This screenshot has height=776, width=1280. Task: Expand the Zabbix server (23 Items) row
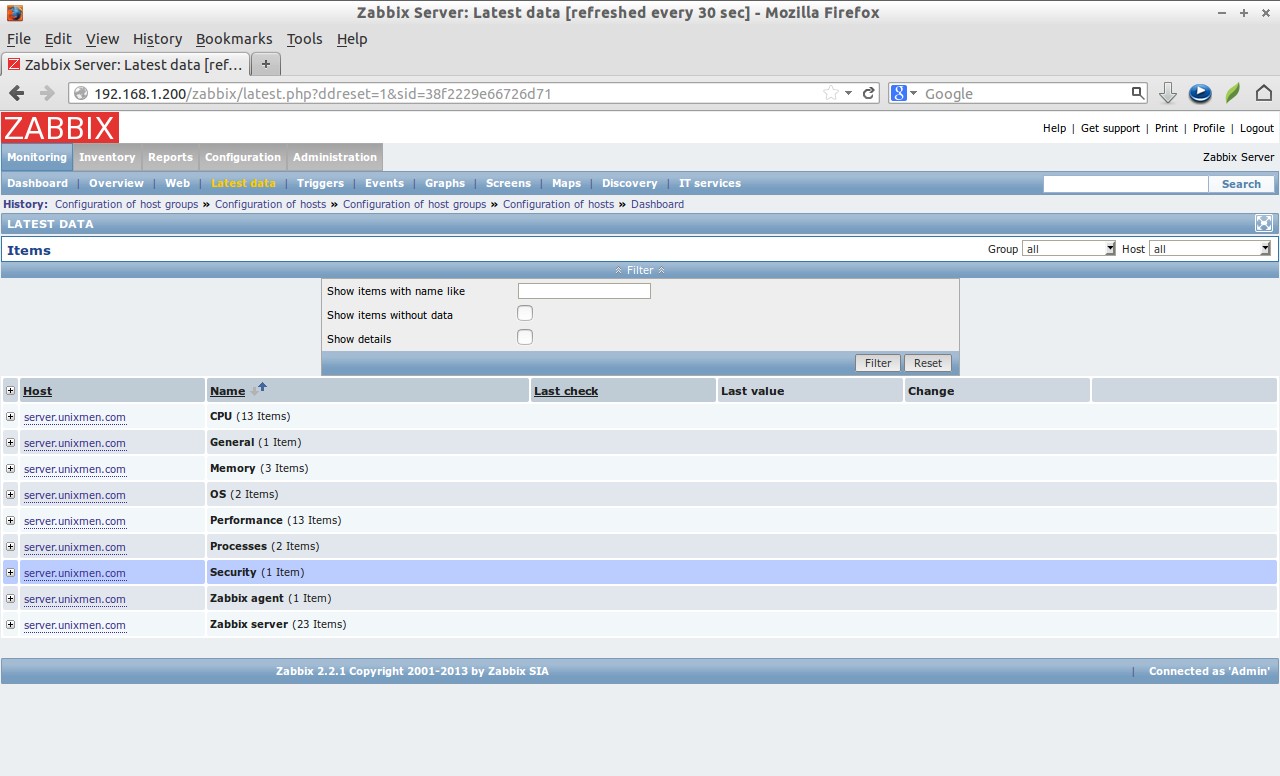click(x=10, y=625)
